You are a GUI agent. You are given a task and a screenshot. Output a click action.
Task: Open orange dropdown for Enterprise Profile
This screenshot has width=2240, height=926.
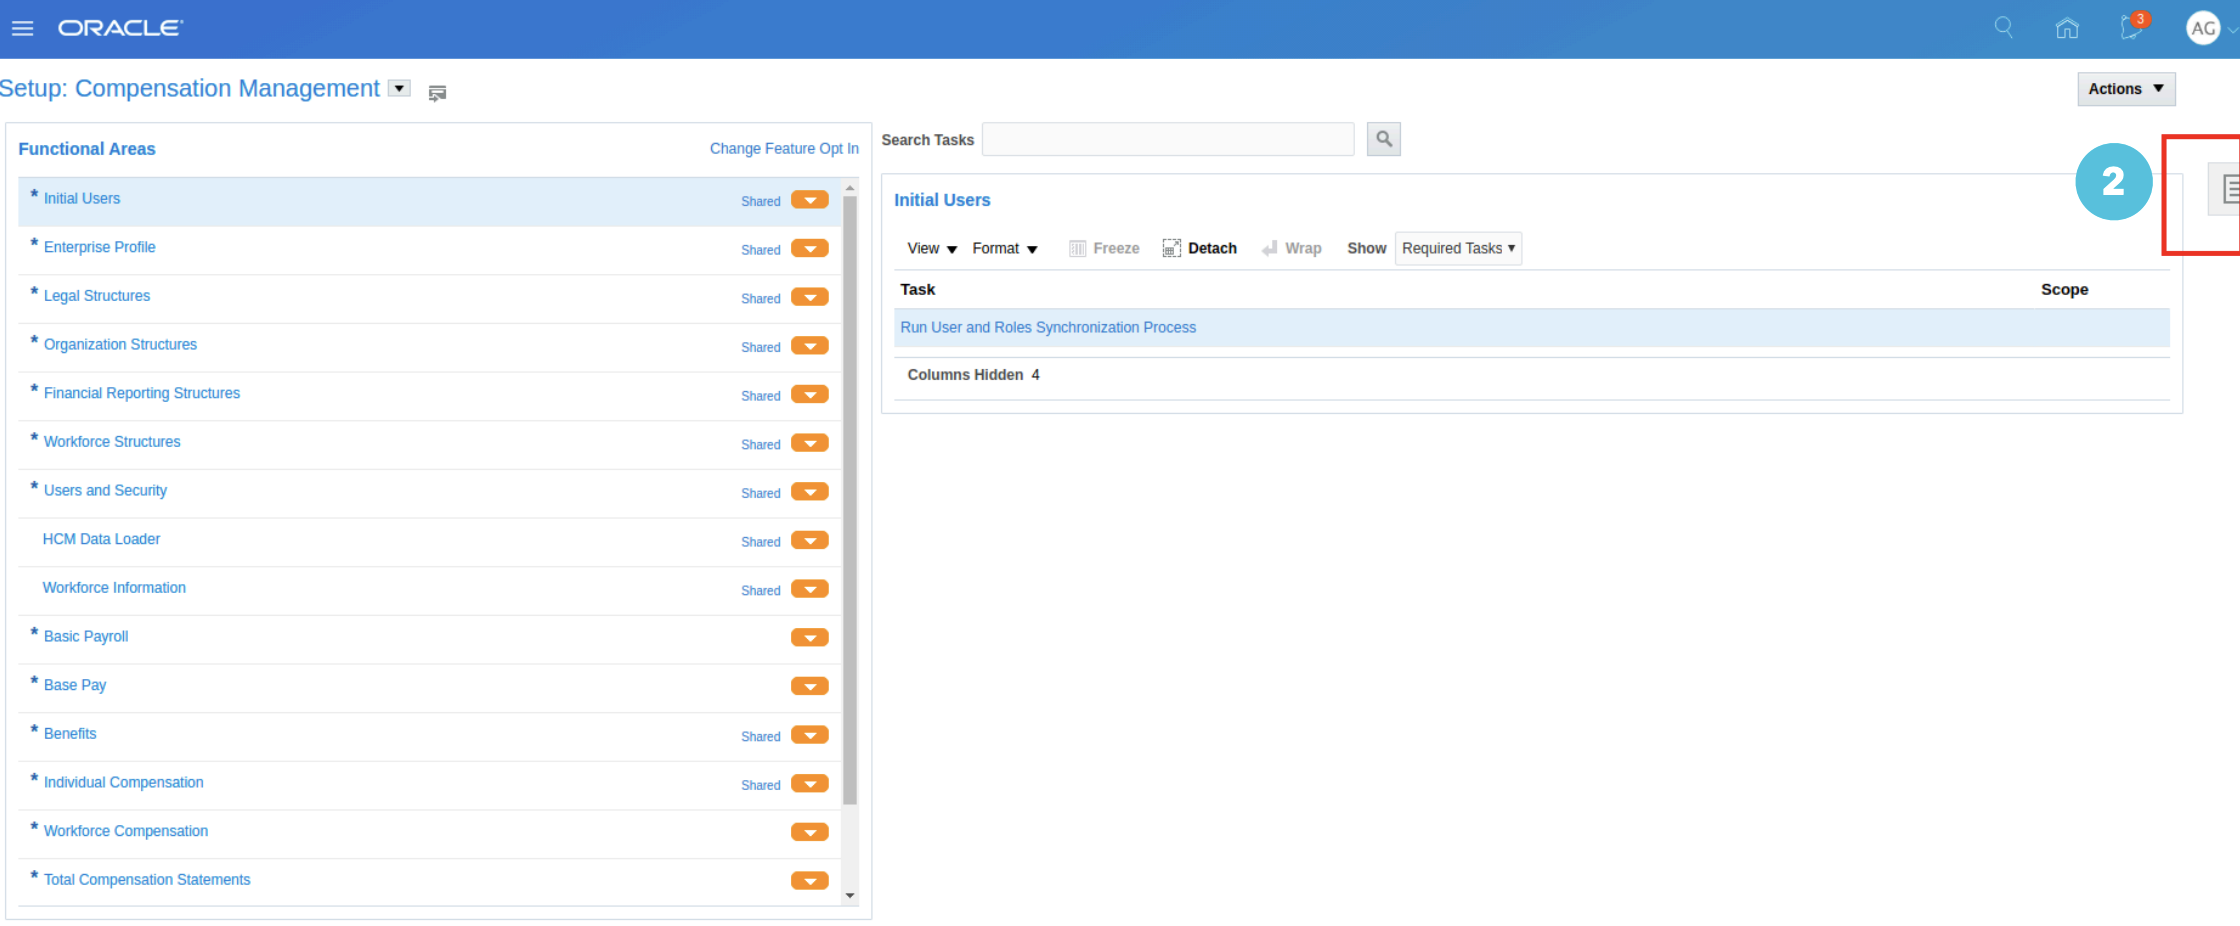[810, 248]
